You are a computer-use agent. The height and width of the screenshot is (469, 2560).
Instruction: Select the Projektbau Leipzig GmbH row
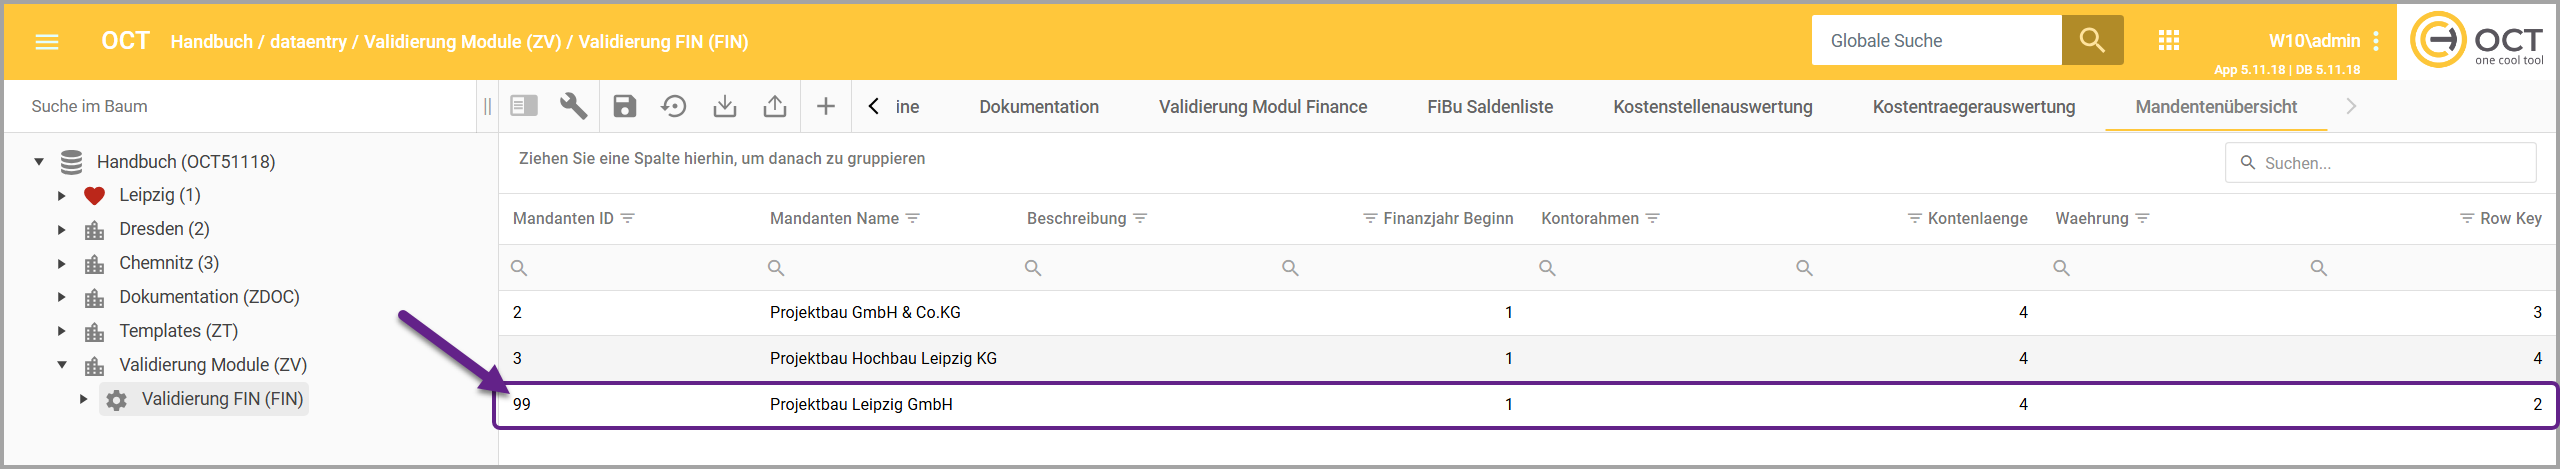860,405
